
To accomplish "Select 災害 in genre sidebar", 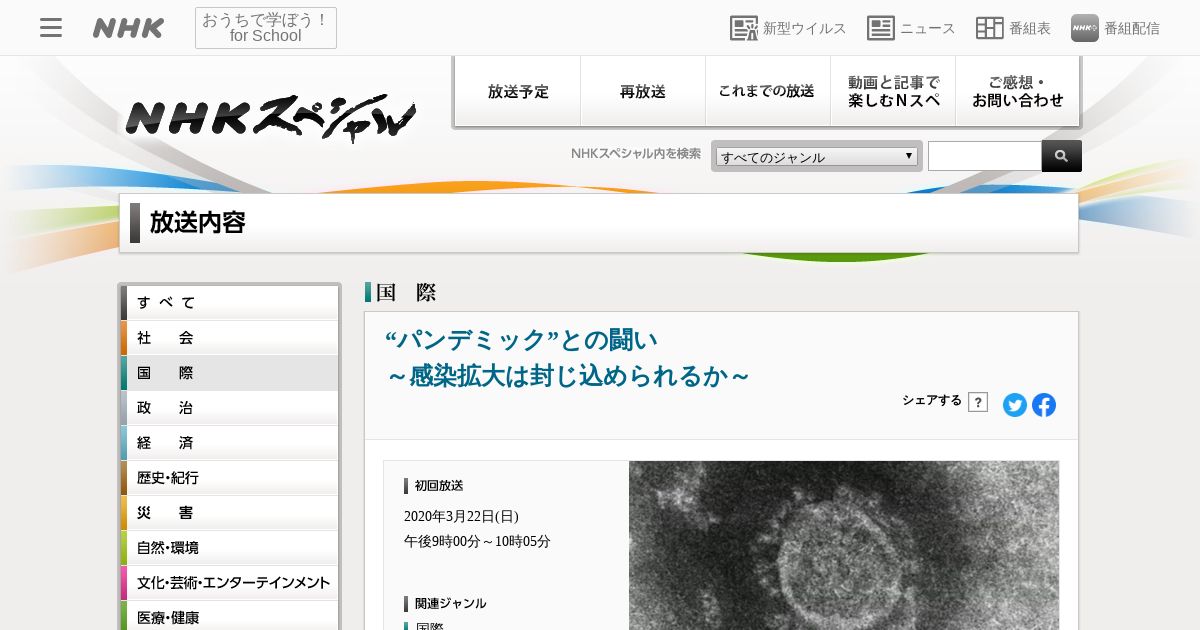I will [230, 512].
